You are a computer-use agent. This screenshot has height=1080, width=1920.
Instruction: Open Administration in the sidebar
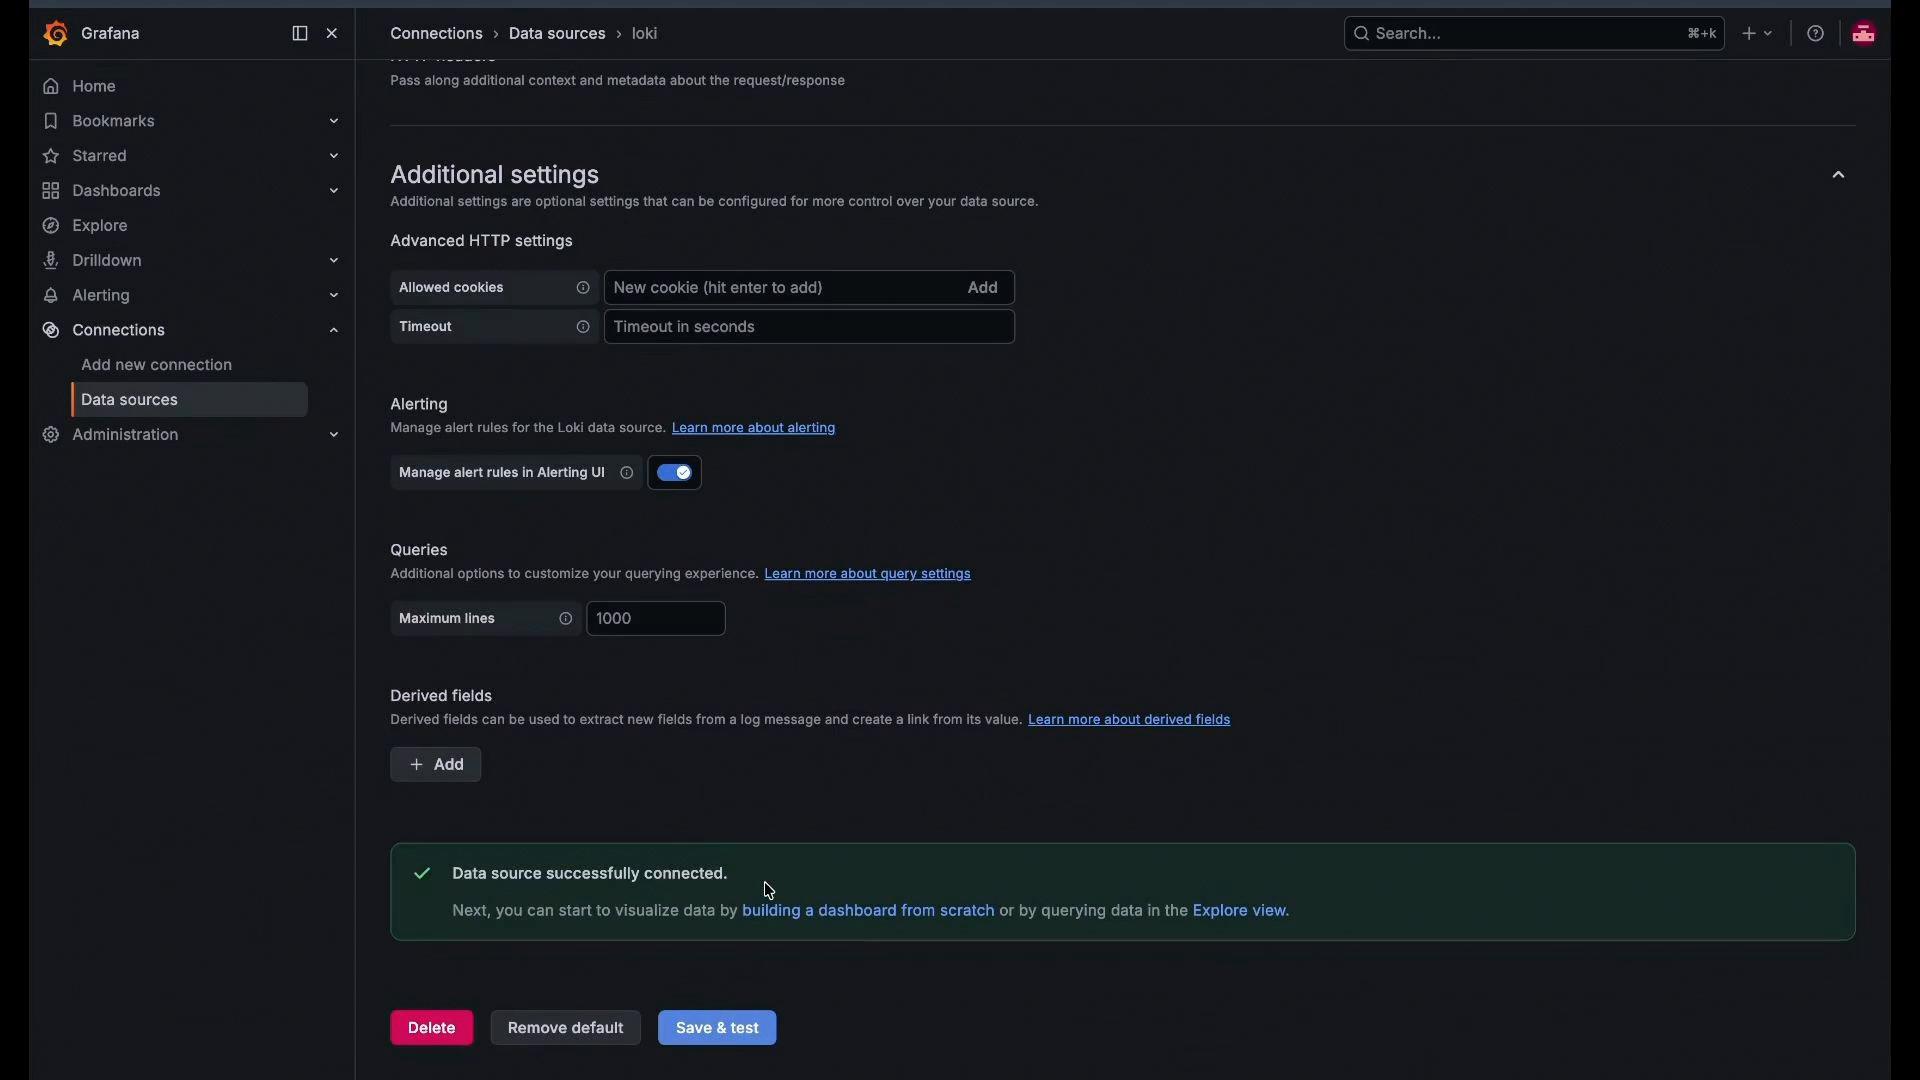click(x=125, y=436)
